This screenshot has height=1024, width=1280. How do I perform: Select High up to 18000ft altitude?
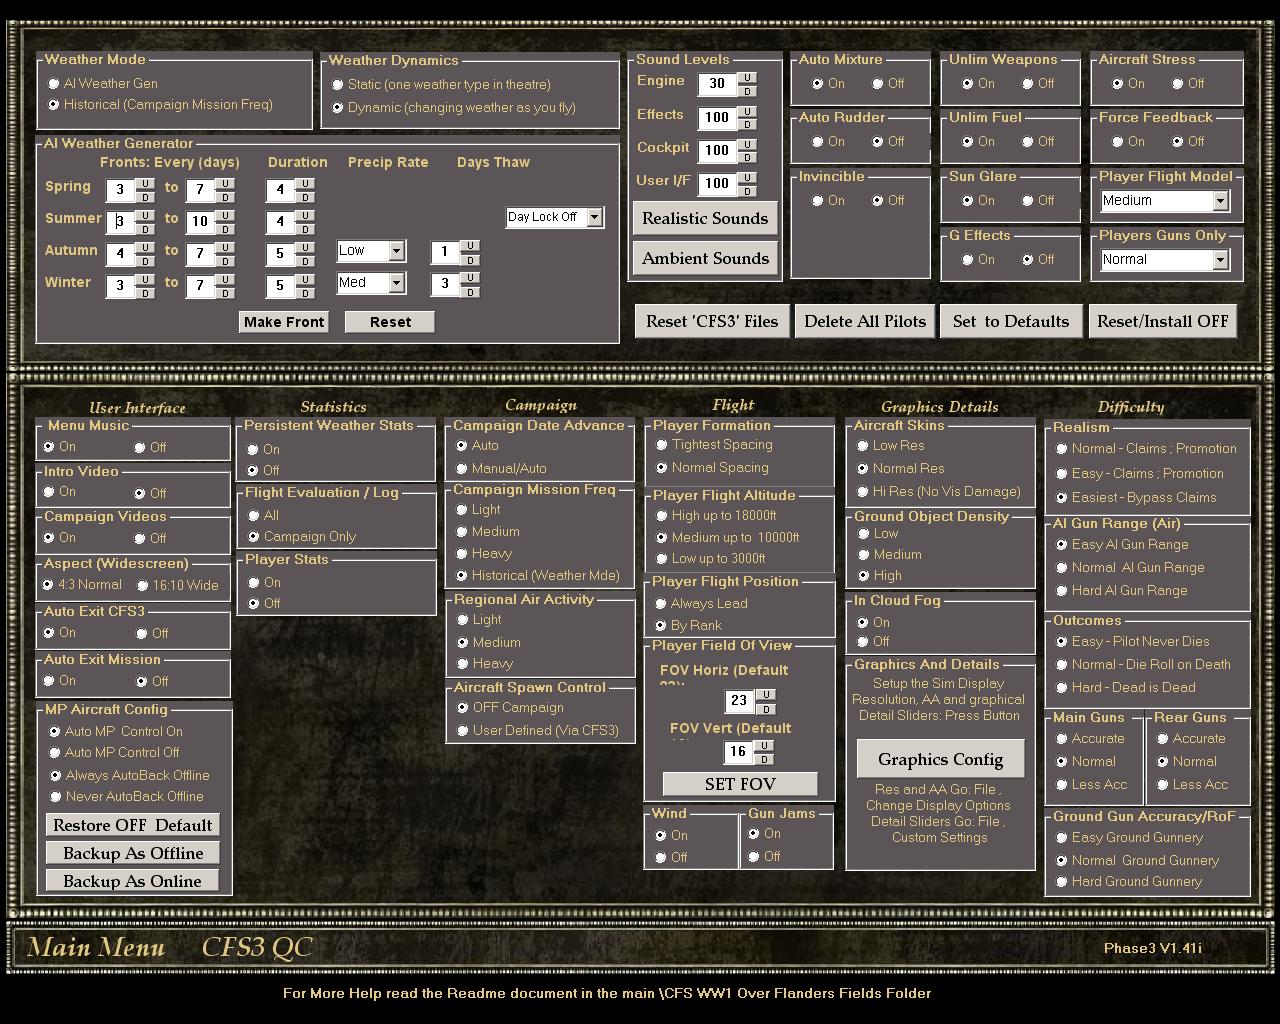(x=661, y=516)
